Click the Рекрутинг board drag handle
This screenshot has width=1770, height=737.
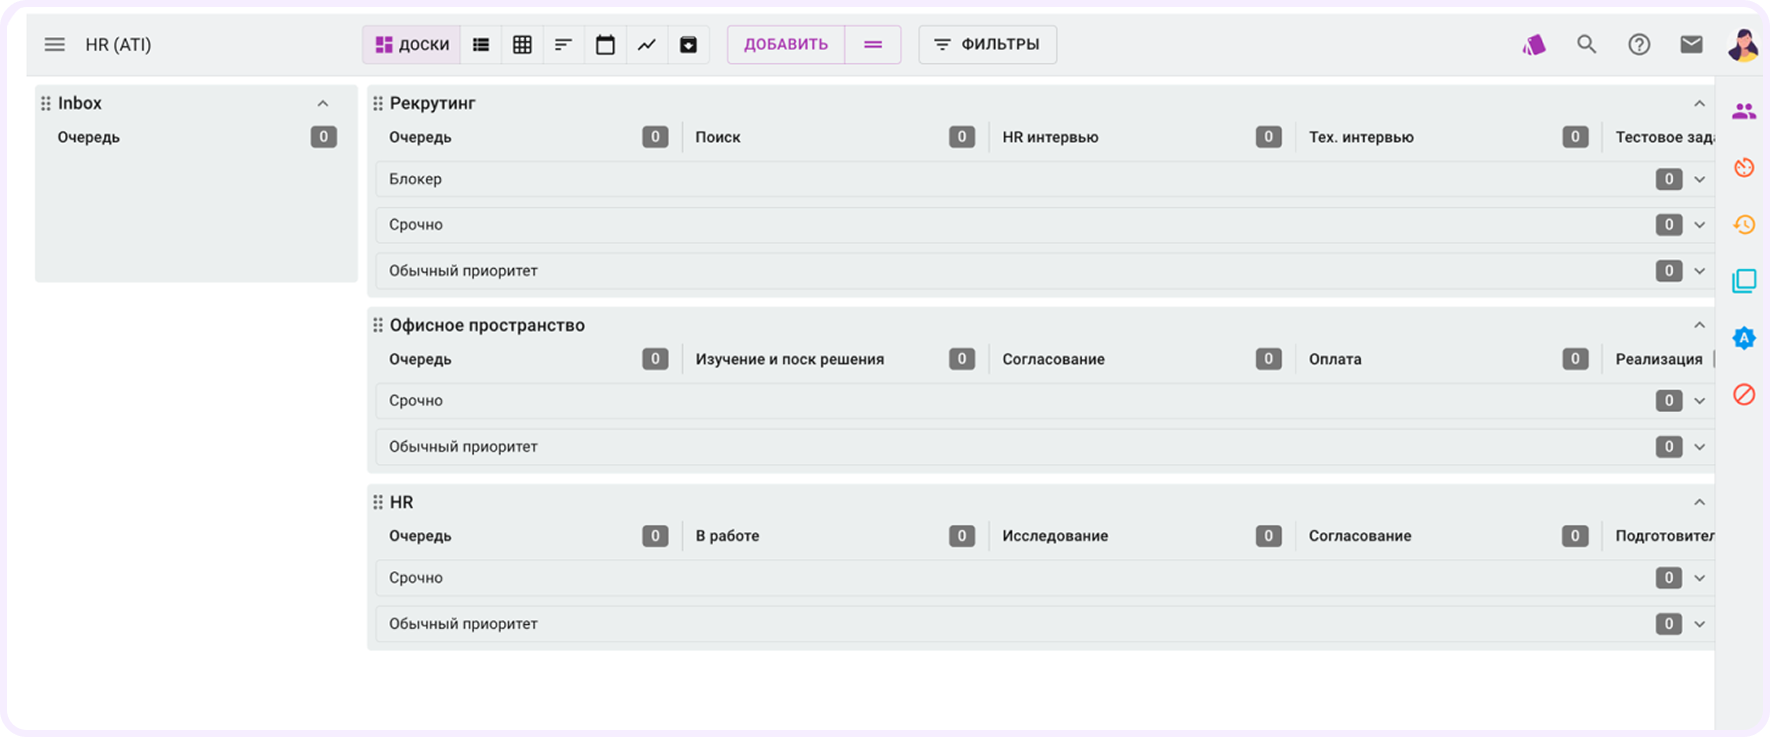(378, 103)
